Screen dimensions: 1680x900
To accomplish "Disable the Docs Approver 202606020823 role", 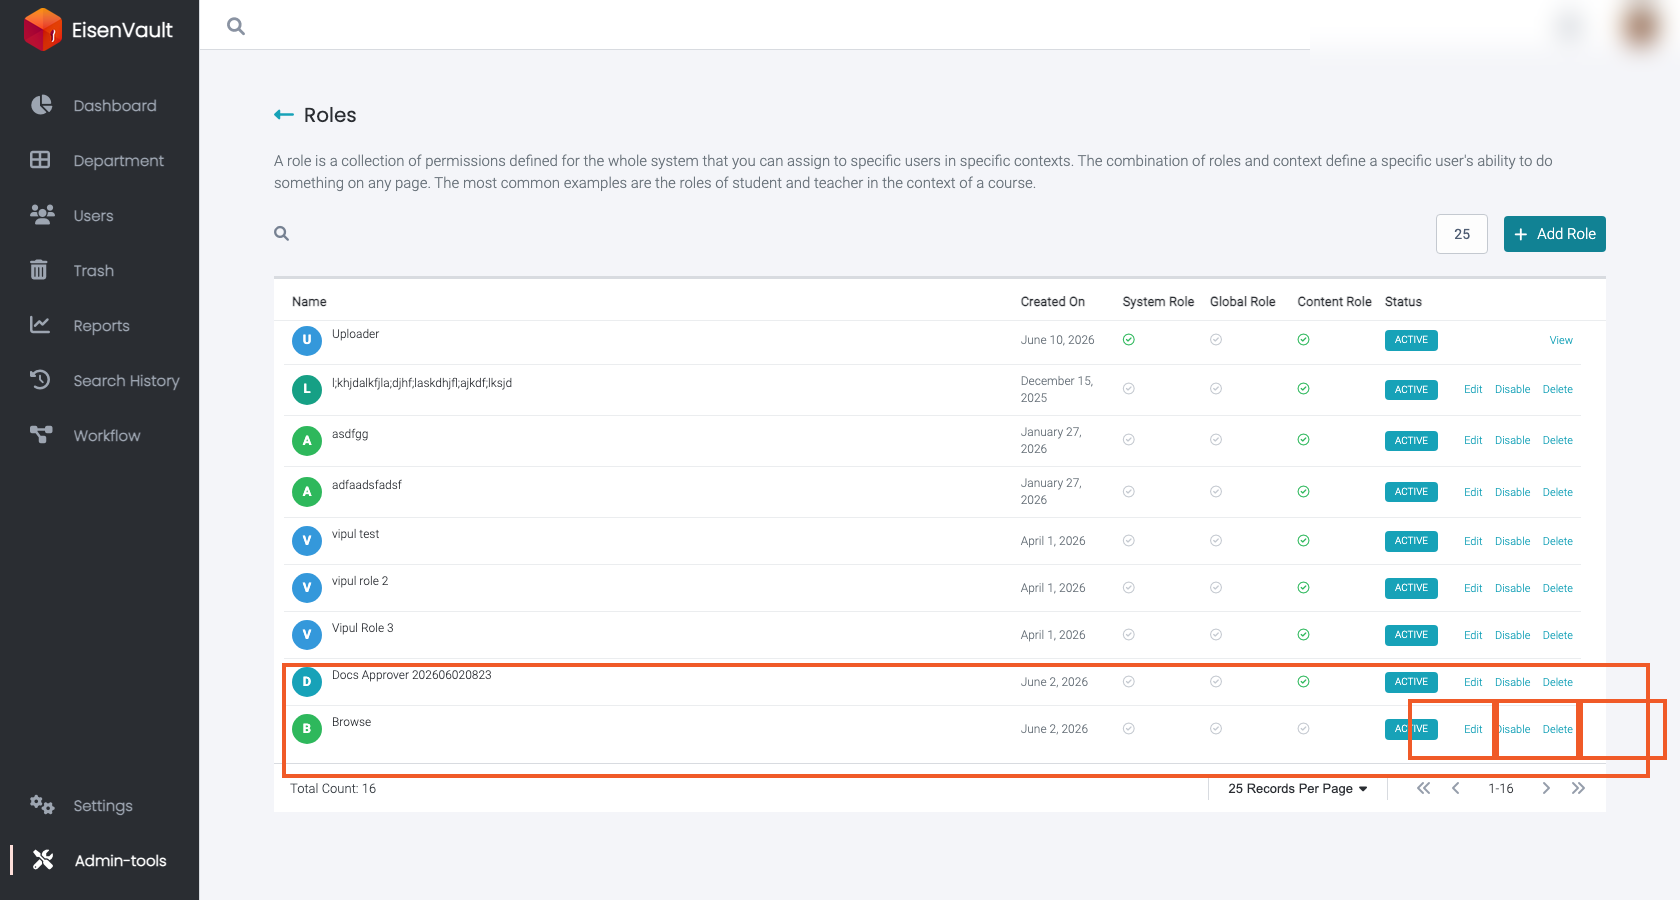I will pyautogui.click(x=1512, y=682).
